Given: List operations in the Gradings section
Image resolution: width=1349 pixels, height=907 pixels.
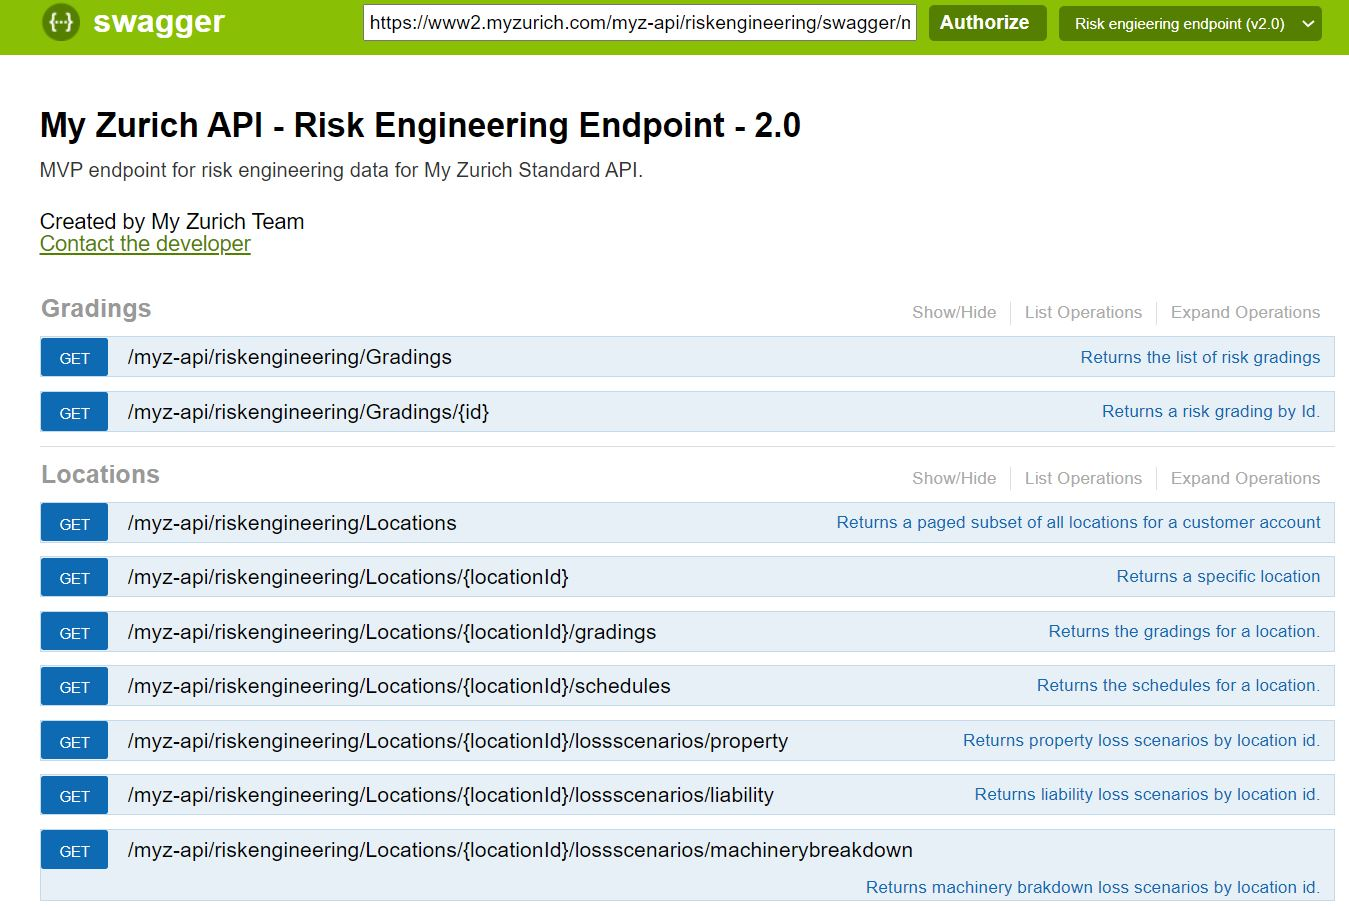Looking at the screenshot, I should [x=1082, y=312].
